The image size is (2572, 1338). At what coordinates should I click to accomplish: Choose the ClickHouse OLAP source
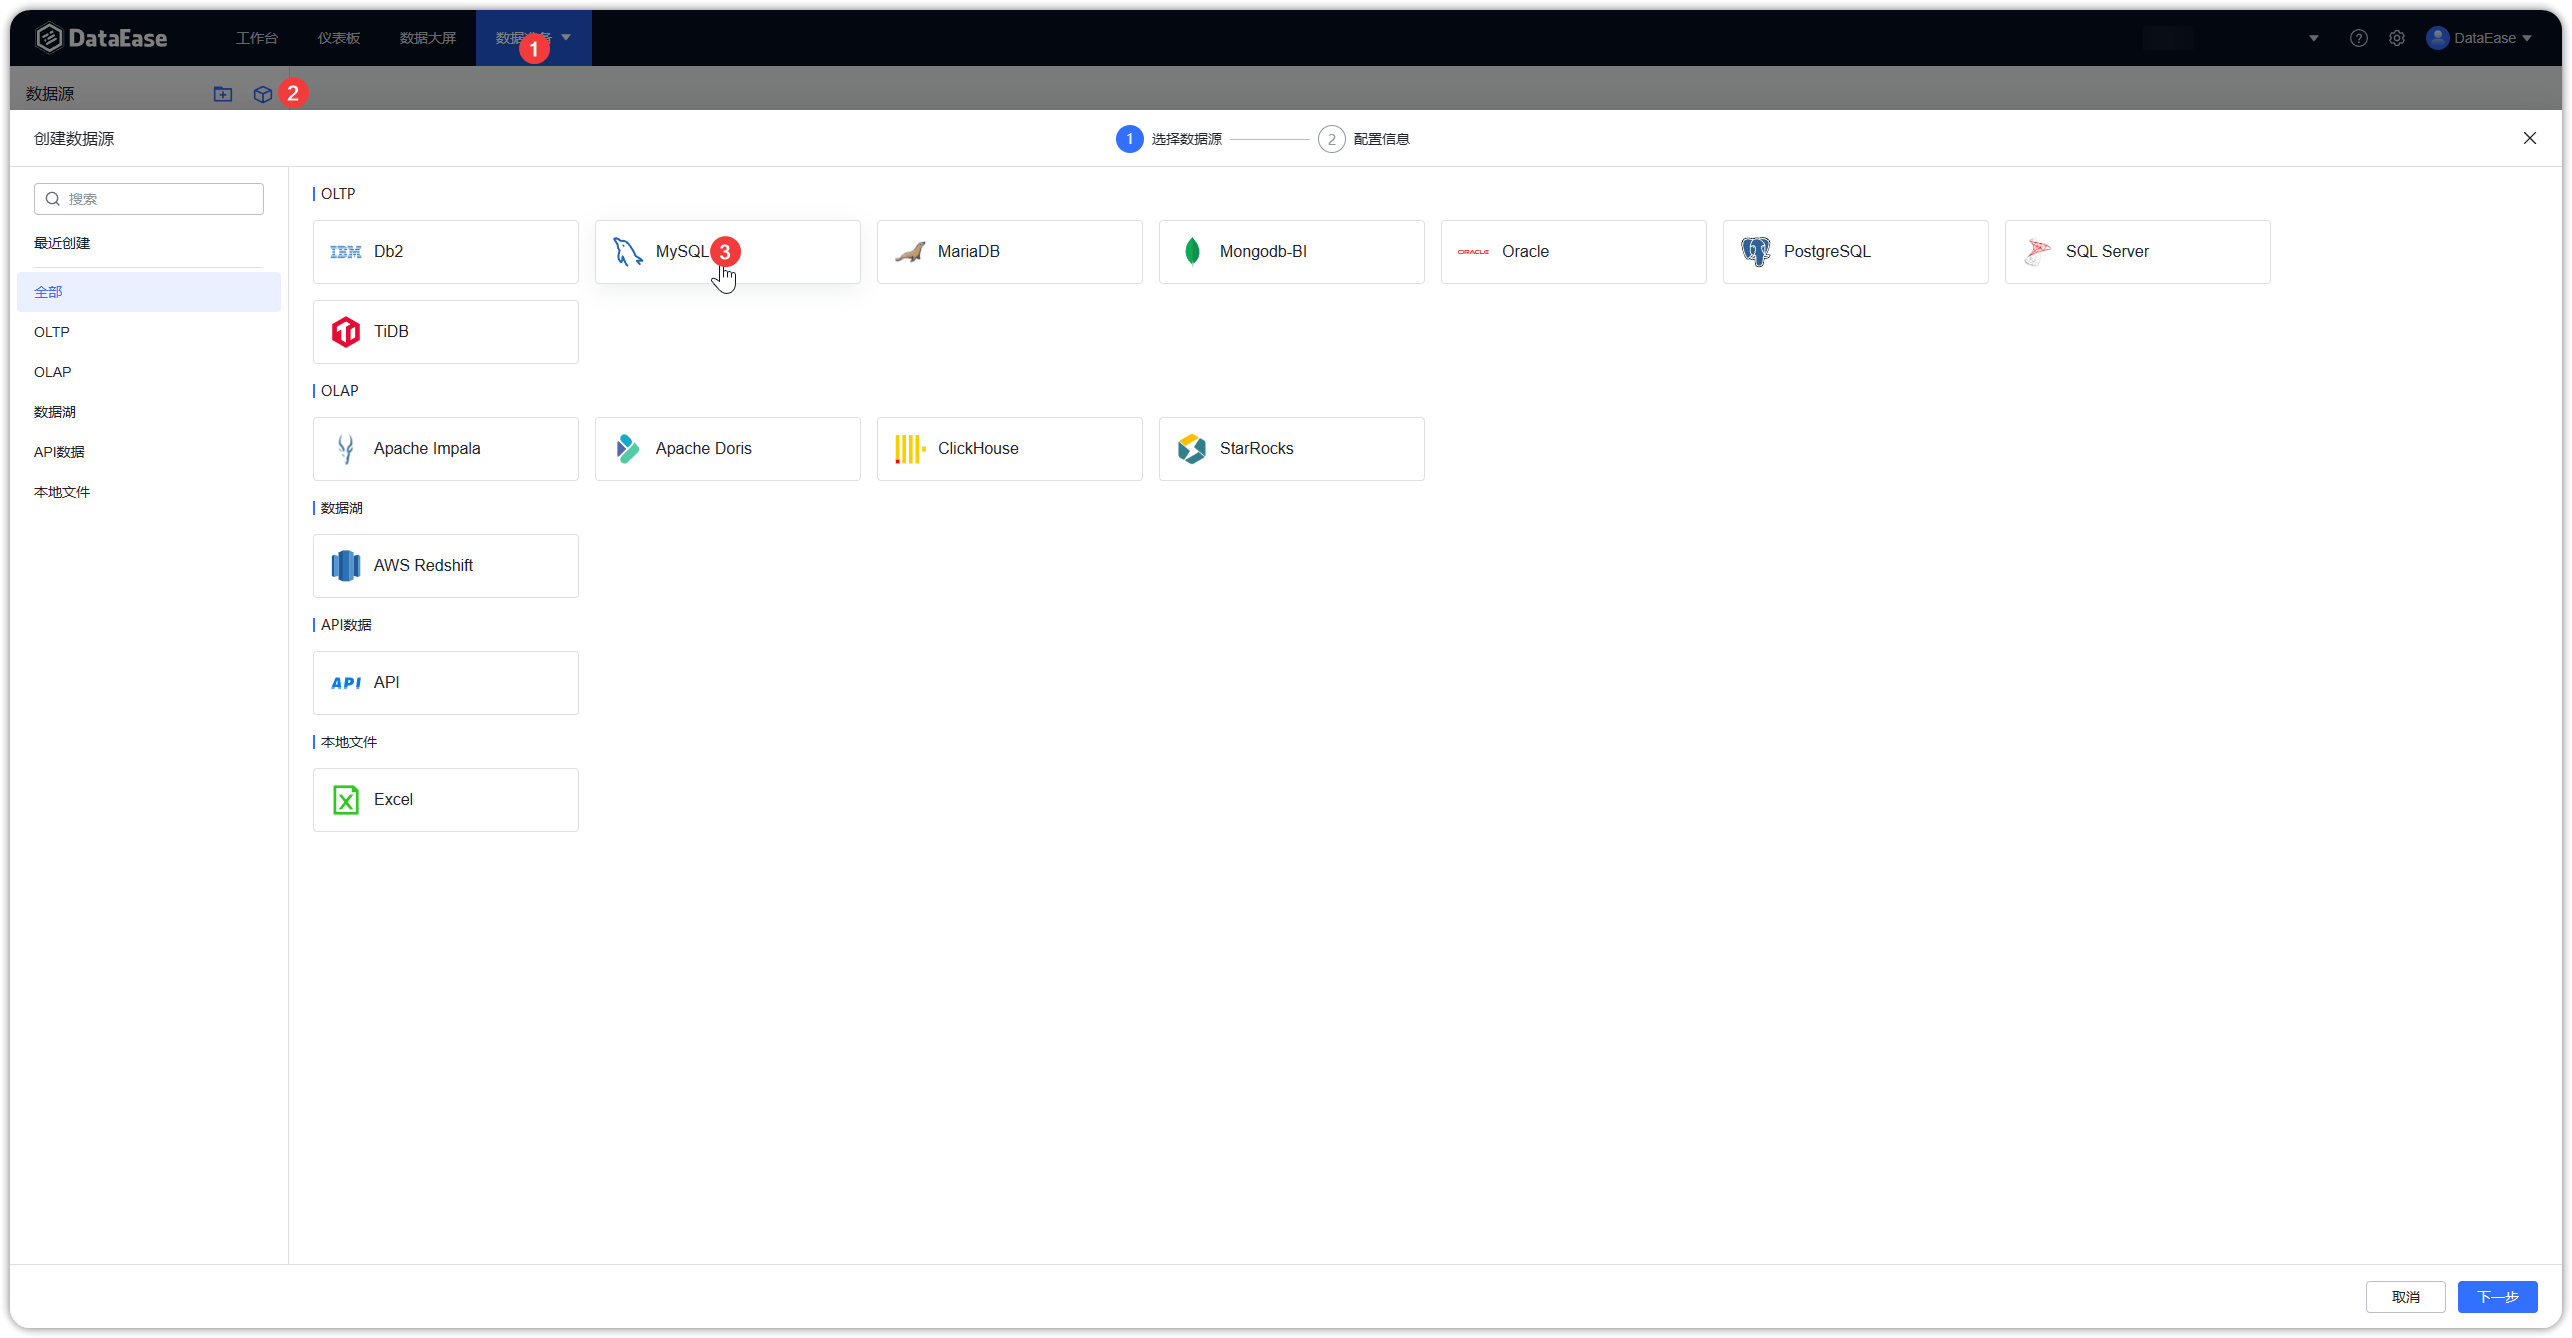[1009, 448]
